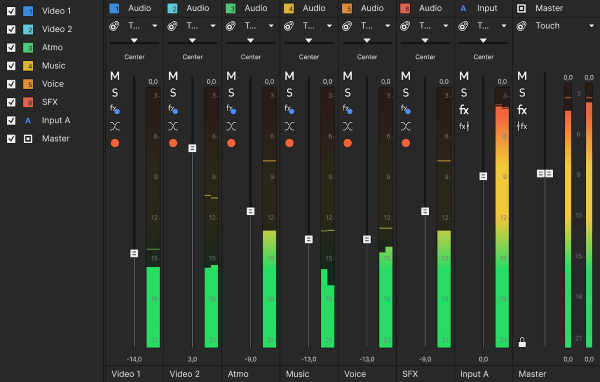Click the phase invert icon on SFX
This screenshot has height=382, width=600.
(x=406, y=126)
